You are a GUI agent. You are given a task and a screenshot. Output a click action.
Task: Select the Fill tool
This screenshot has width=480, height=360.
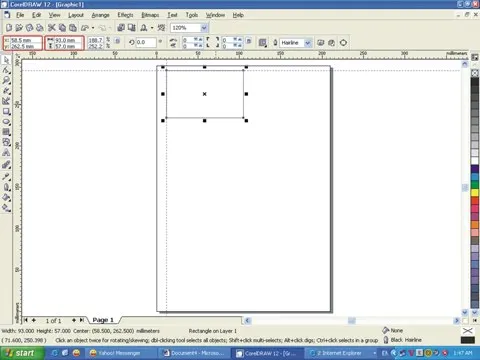tap(6, 198)
